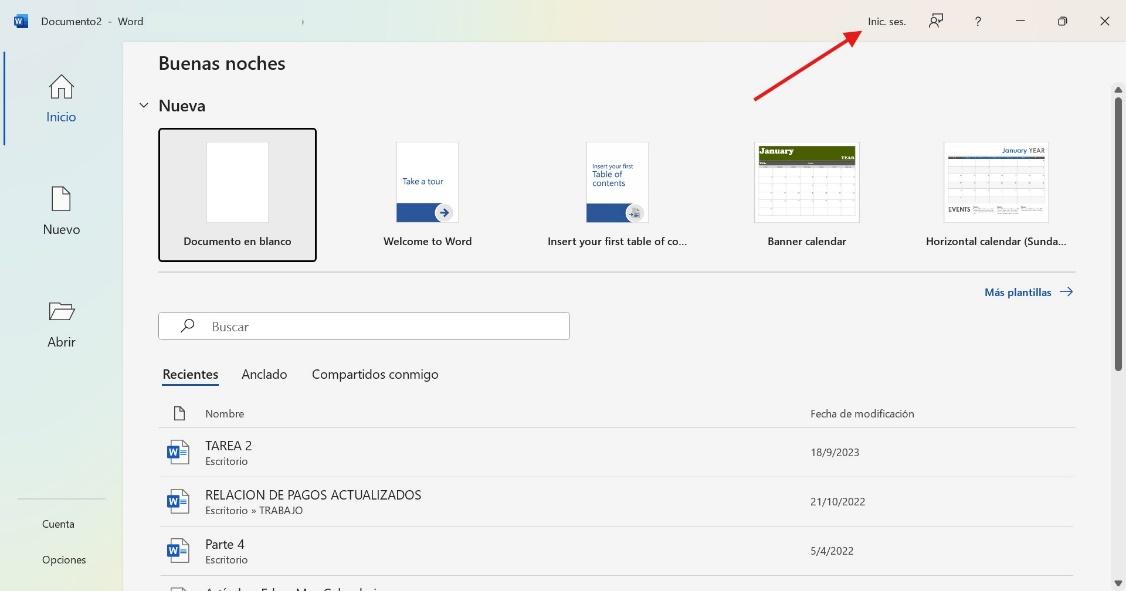Click Word file icon beside TAREA 2

pos(177,452)
